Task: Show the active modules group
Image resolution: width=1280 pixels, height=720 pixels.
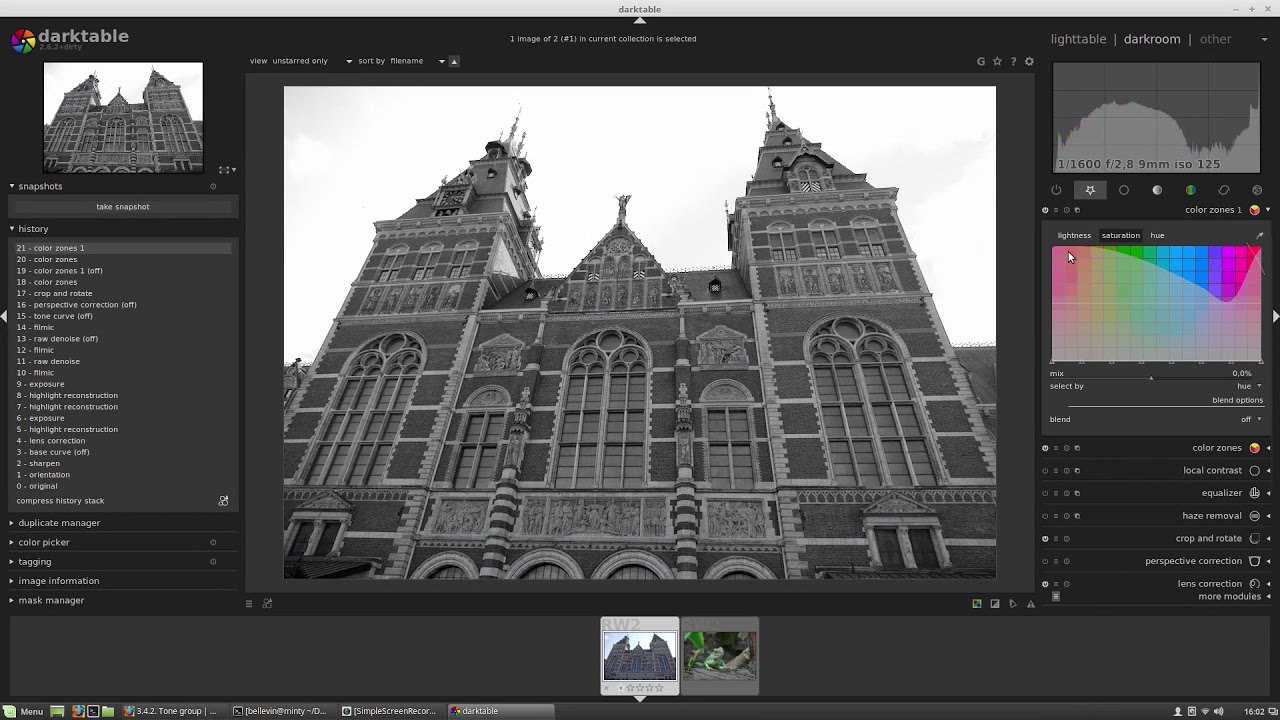Action: [x=1056, y=190]
